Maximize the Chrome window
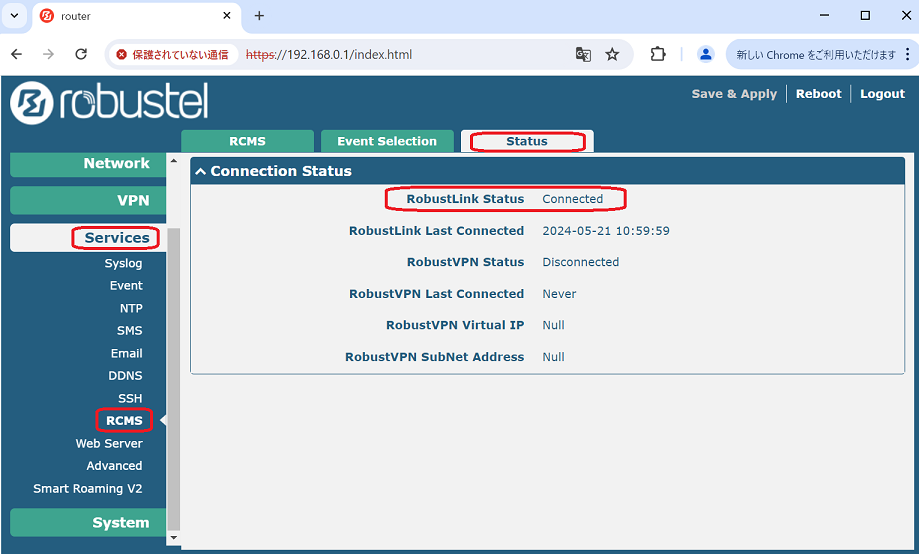The width and height of the screenshot is (919, 554). coord(865,16)
